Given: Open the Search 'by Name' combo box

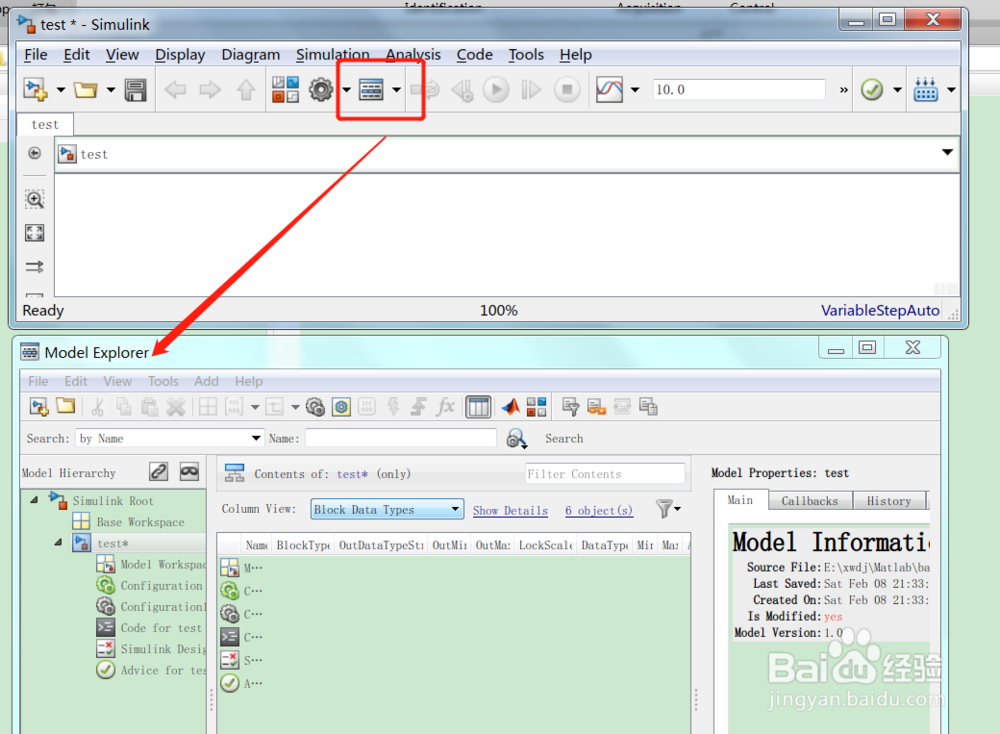Looking at the screenshot, I should [170, 439].
